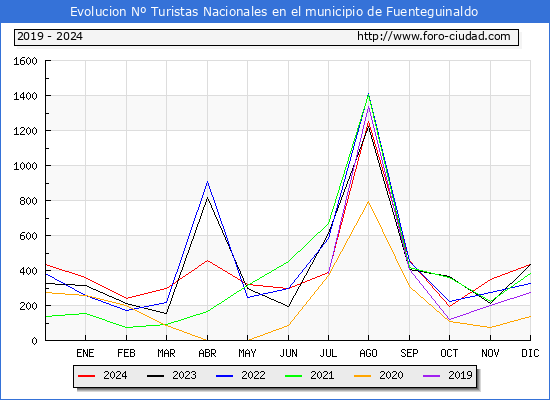Viewport: 550px width, 400px height.
Task: Click the red 2024 legend line swatch
Action: click(86, 376)
